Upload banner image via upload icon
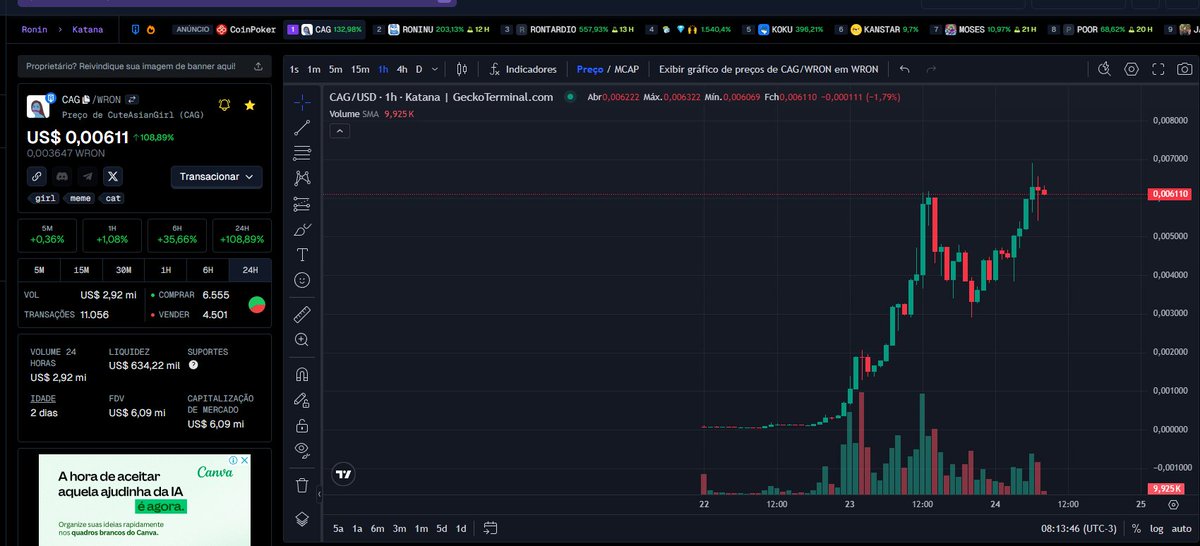 coord(259,66)
